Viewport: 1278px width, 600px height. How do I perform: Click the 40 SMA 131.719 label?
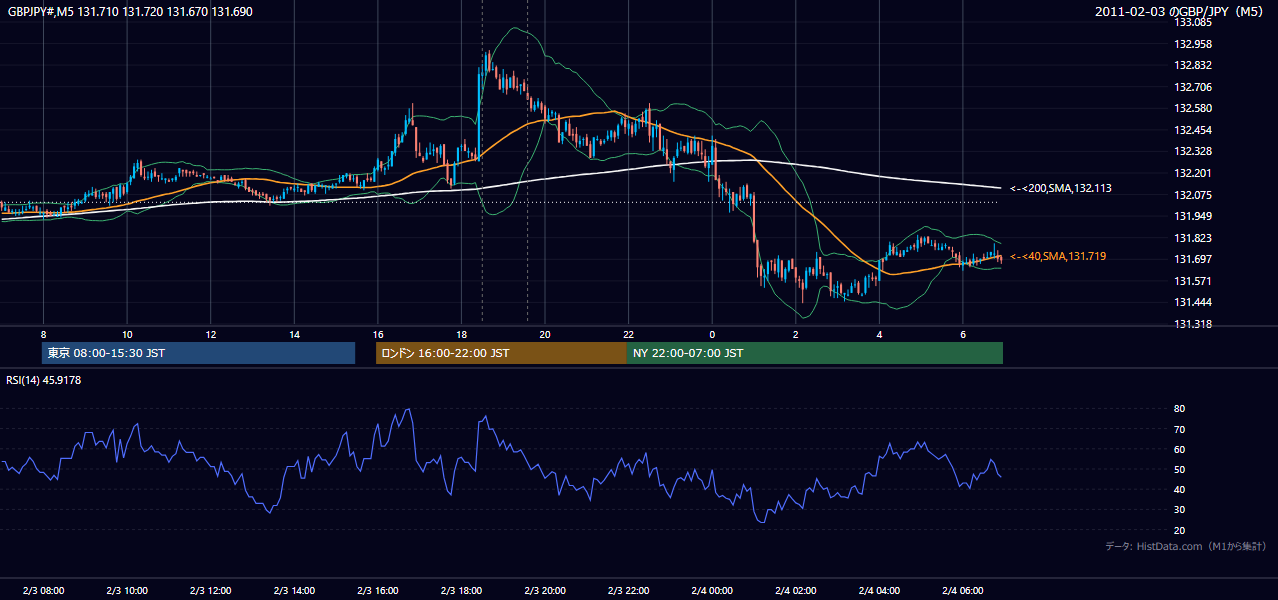(x=1057, y=257)
